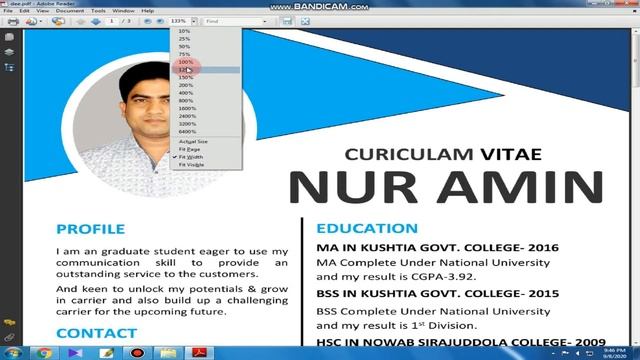Open the Window menu
This screenshot has height=360, width=640.
coord(123,11)
